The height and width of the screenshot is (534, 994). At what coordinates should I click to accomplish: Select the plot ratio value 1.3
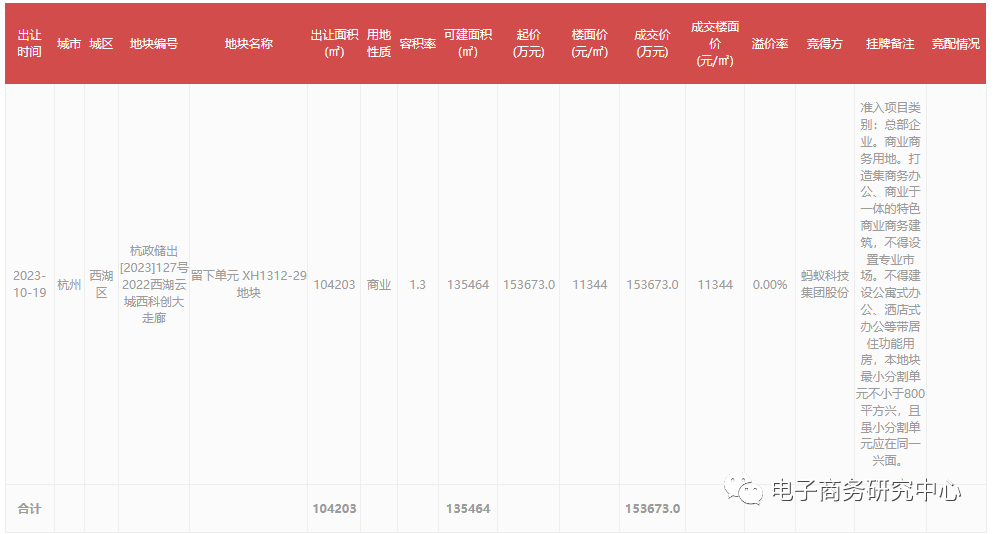pyautogui.click(x=418, y=285)
